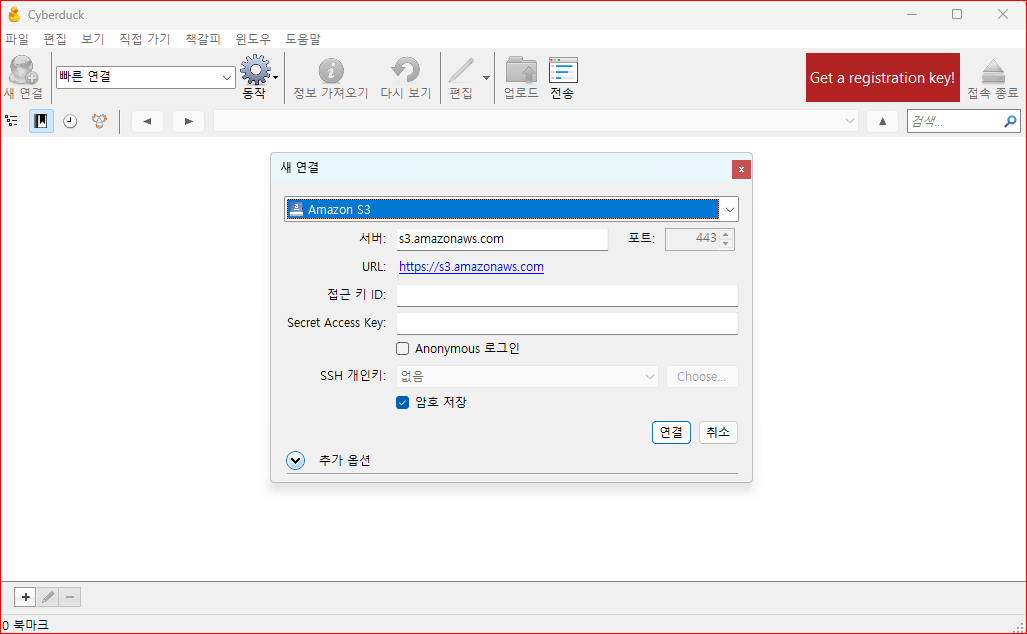Image resolution: width=1027 pixels, height=634 pixels.
Task: Click the 취소 button
Action: (719, 432)
